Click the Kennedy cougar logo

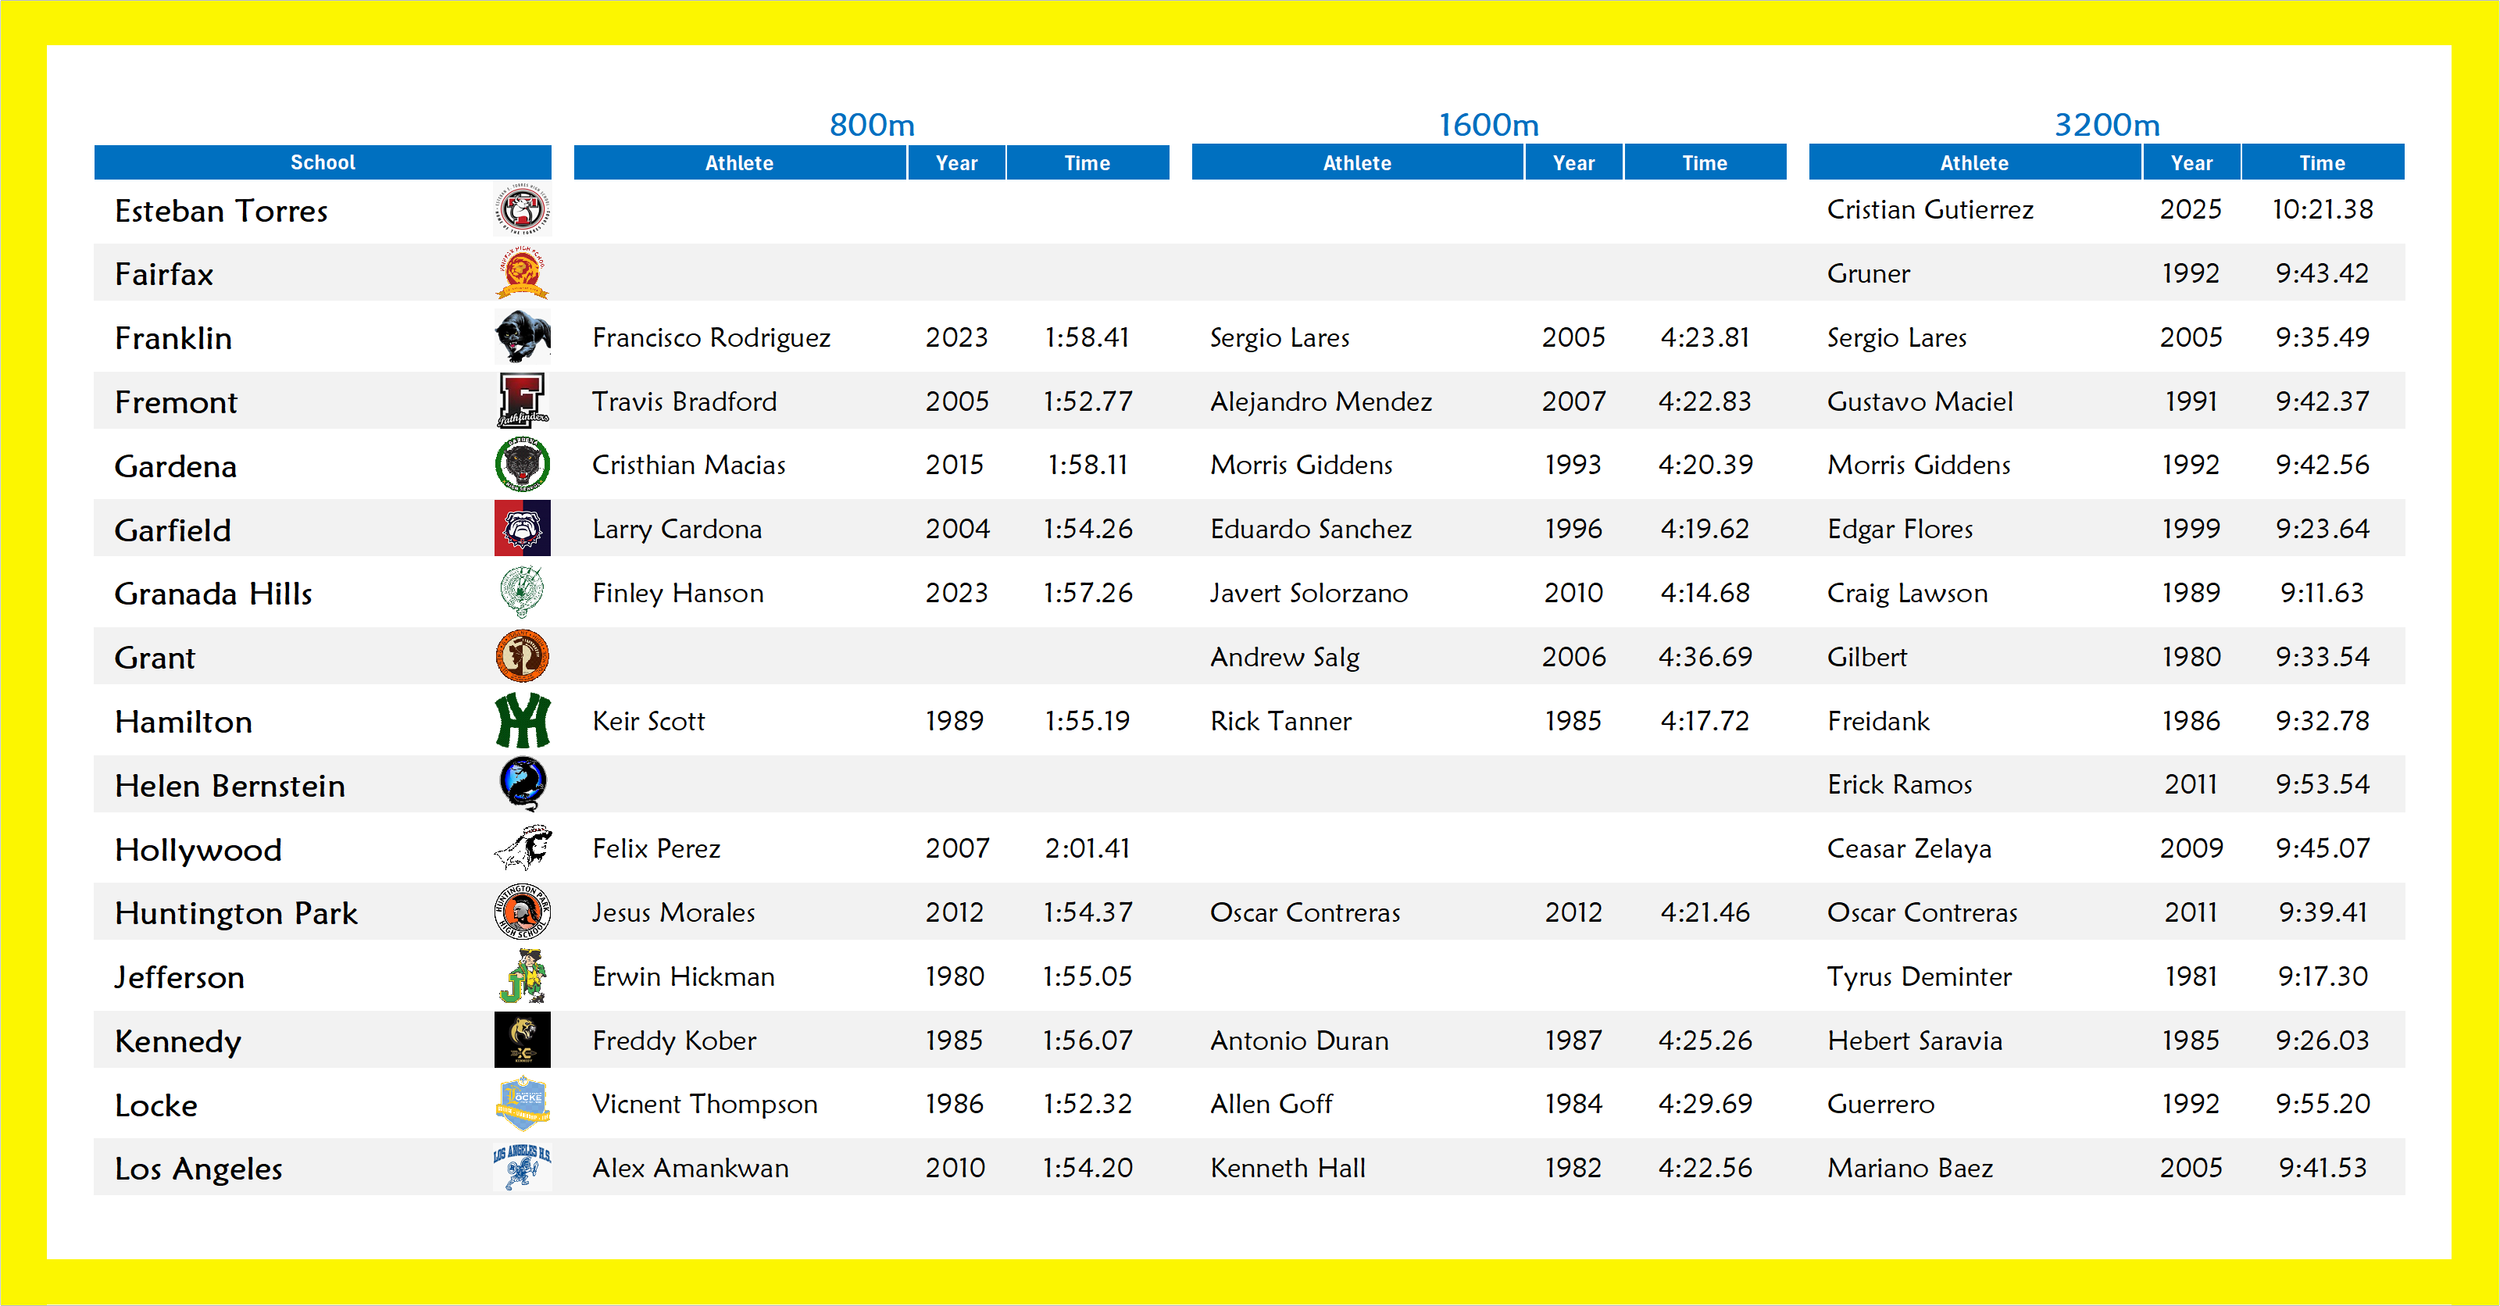[x=522, y=1040]
